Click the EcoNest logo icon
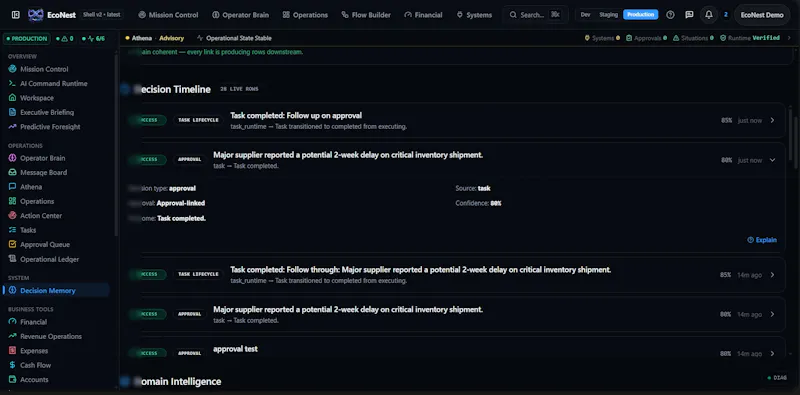 coord(36,15)
